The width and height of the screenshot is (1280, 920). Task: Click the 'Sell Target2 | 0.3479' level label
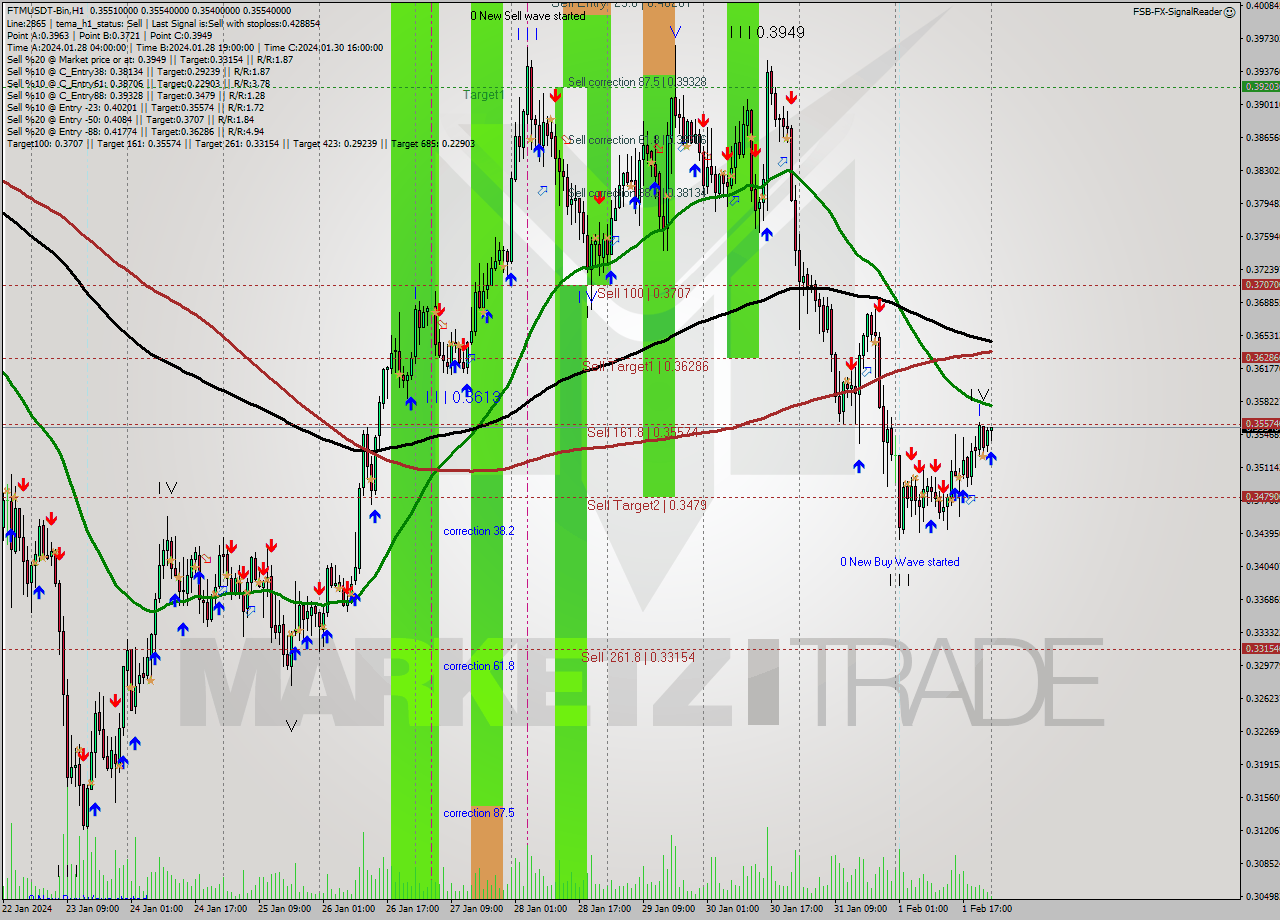pos(647,506)
